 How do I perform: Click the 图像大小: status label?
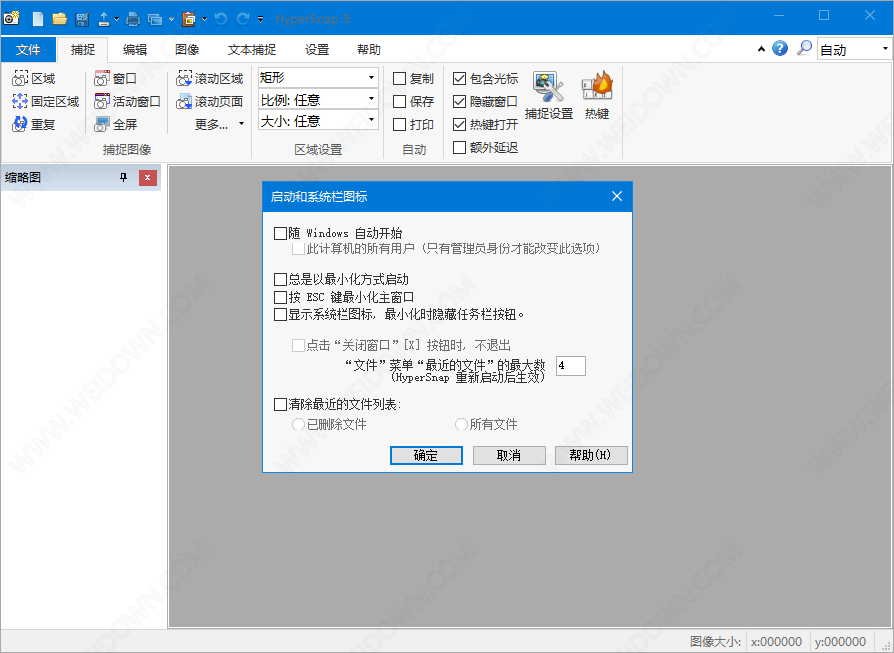(x=715, y=642)
